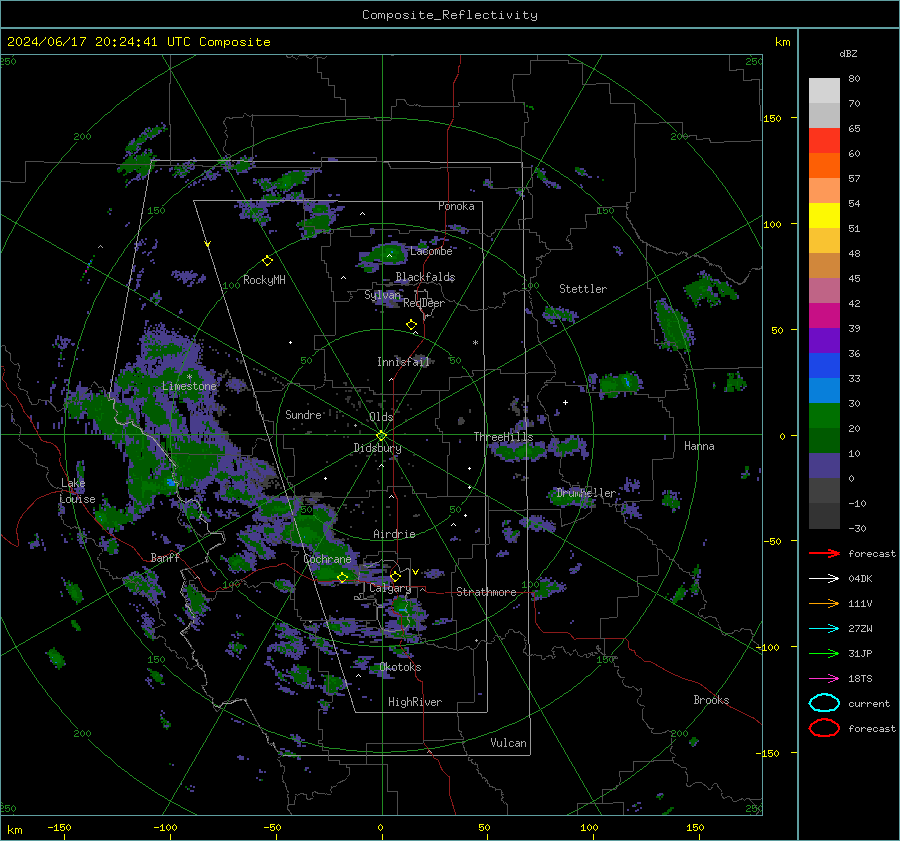The width and height of the screenshot is (900, 841).
Task: Click the Strathmore city label
Action: coord(486,592)
